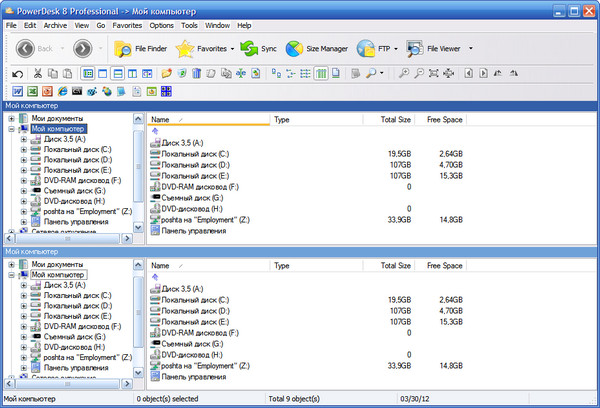Expand Мои документы in lower tree
This screenshot has width=600, height=408.
coord(11,264)
